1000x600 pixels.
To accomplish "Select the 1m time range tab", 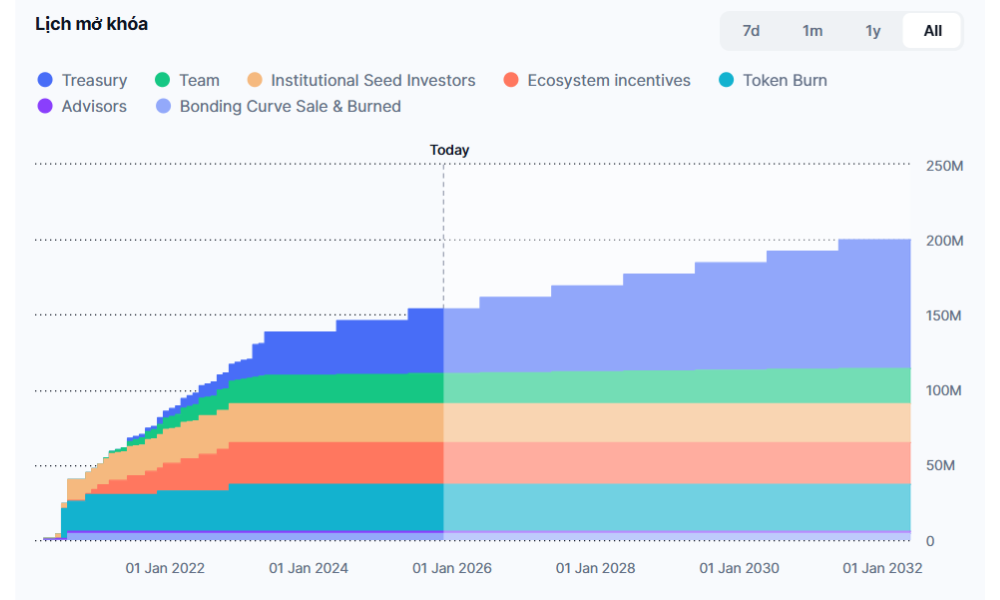I will coord(812,31).
